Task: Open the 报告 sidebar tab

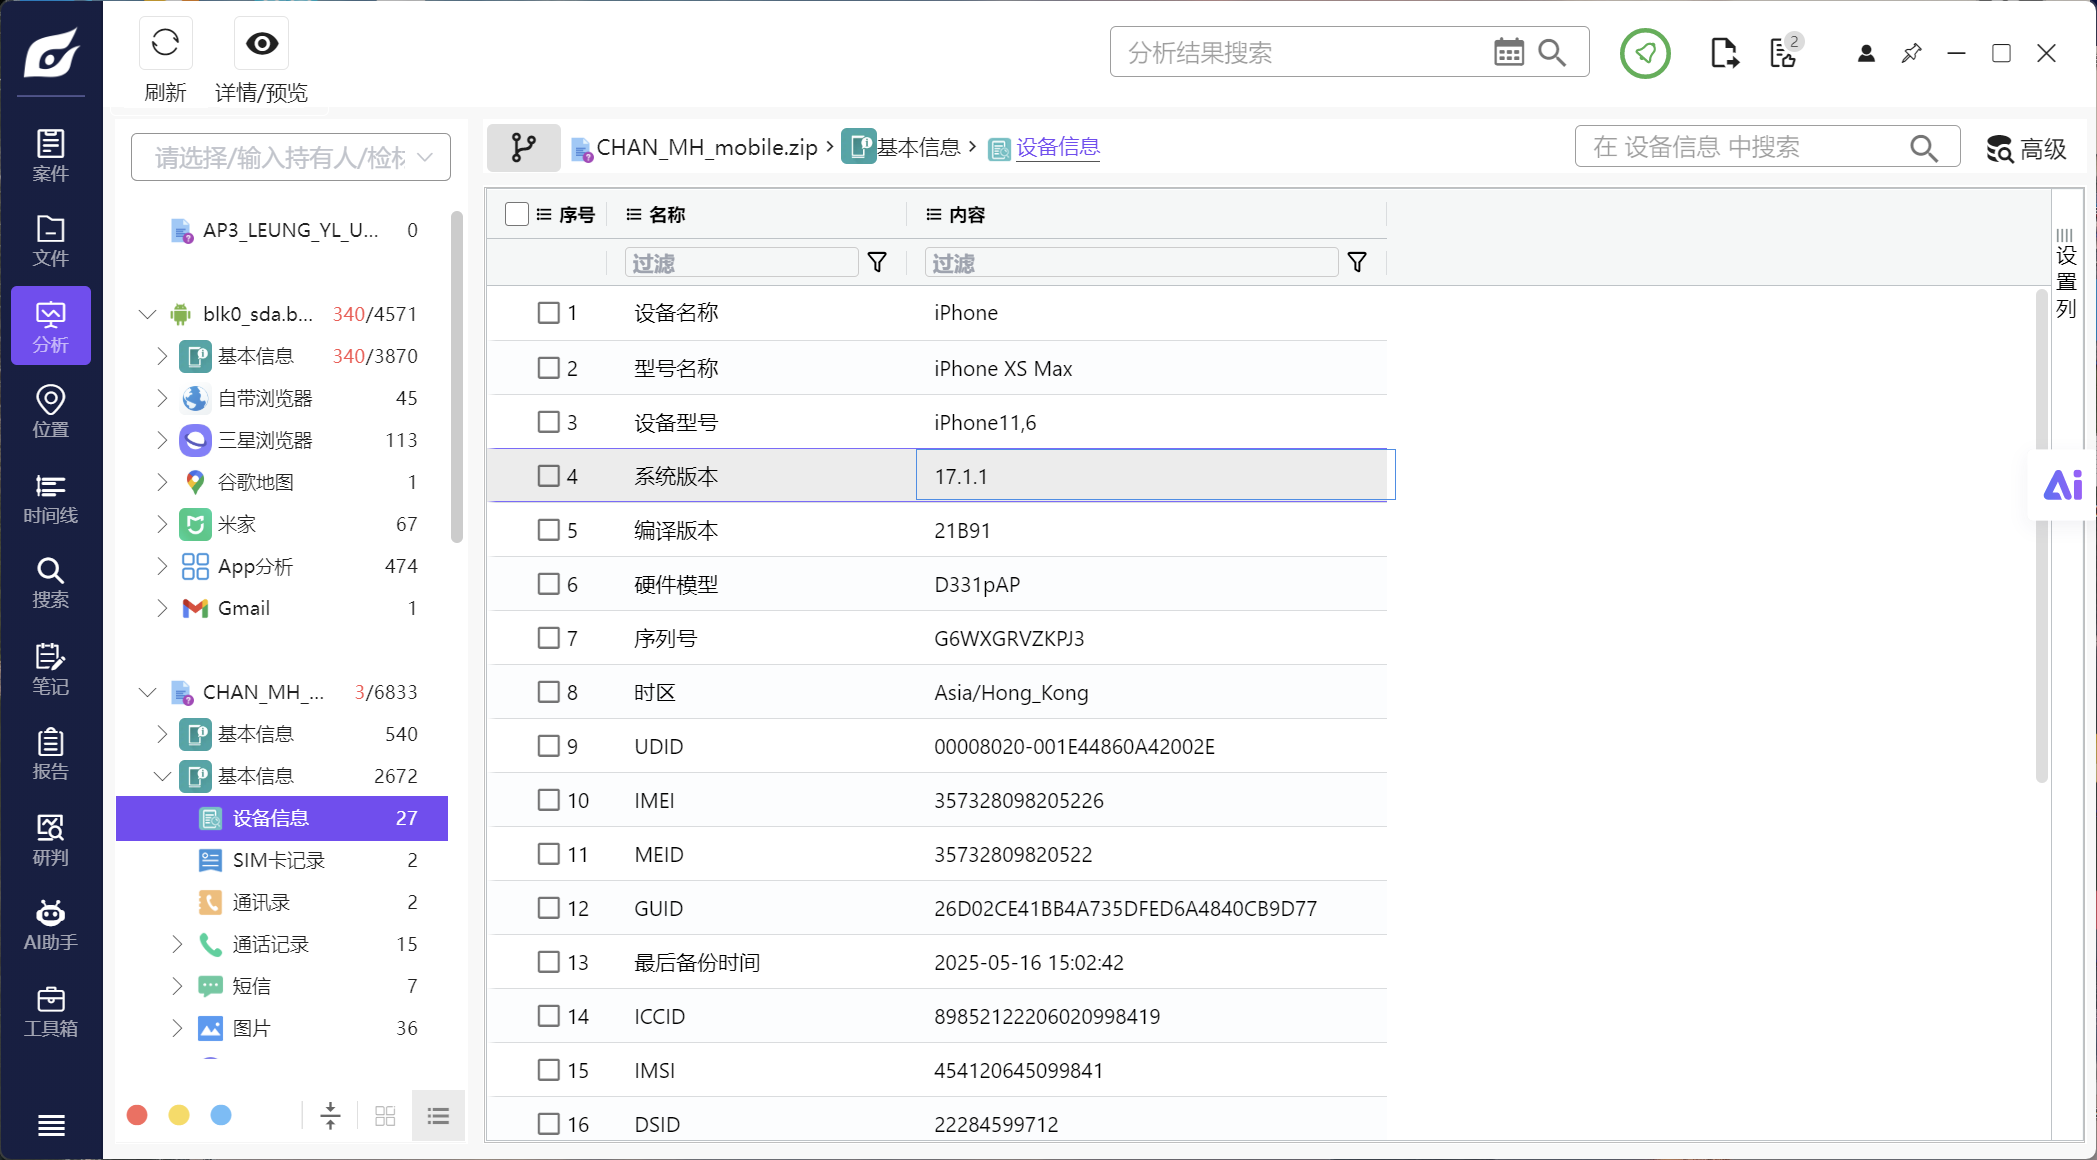Action: pyautogui.click(x=51, y=753)
